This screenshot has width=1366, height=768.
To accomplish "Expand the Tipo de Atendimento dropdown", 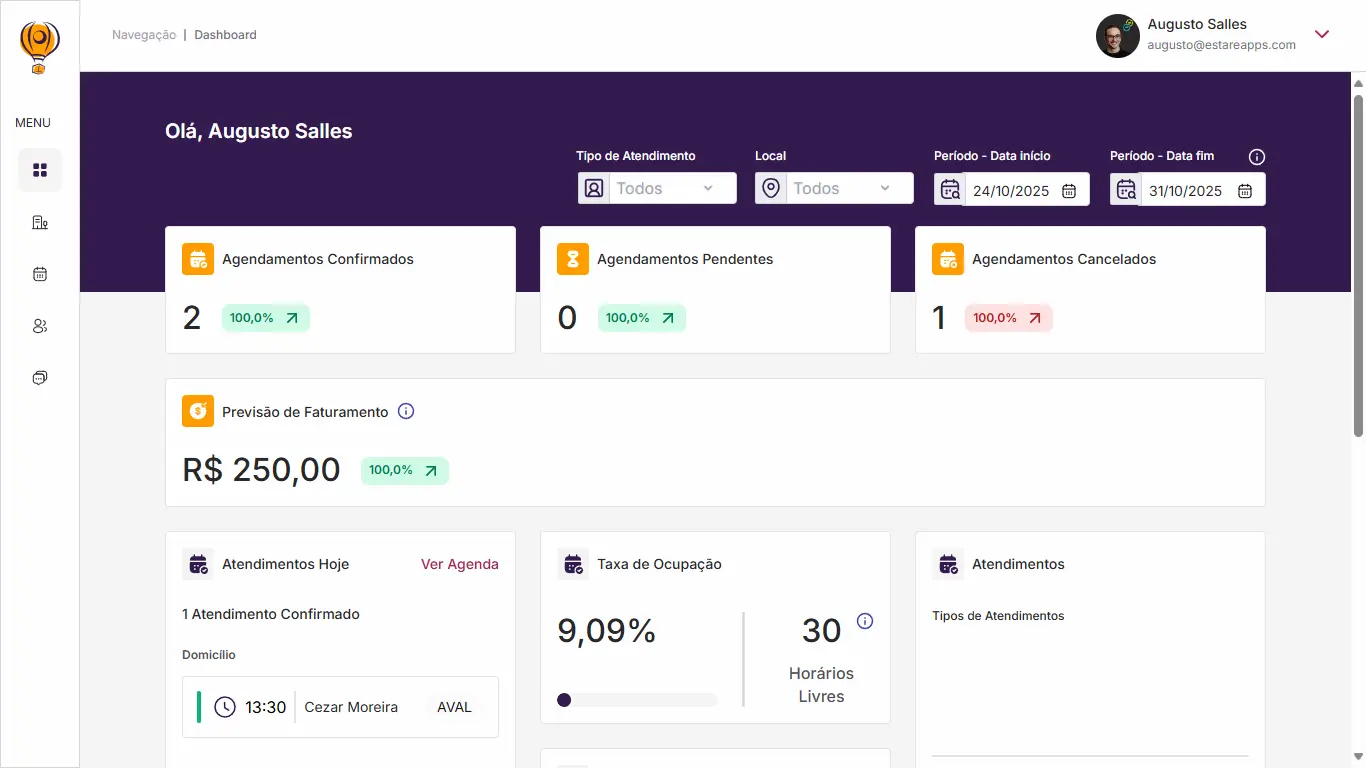I will [657, 188].
